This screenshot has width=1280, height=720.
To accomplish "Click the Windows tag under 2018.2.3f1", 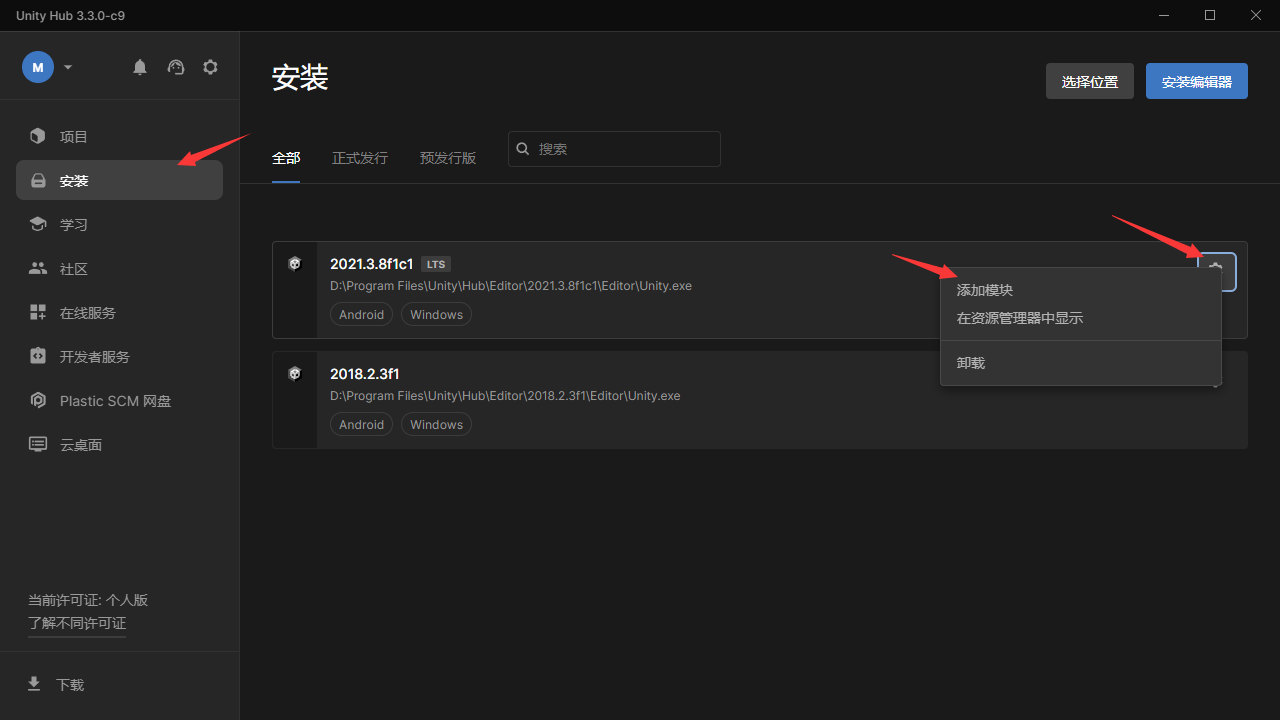I will pos(436,424).
